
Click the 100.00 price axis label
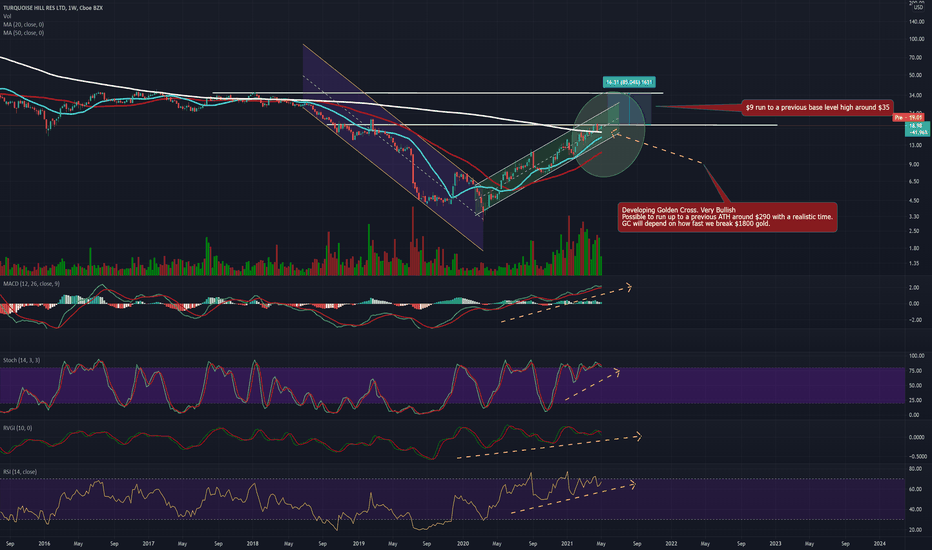pos(916,39)
